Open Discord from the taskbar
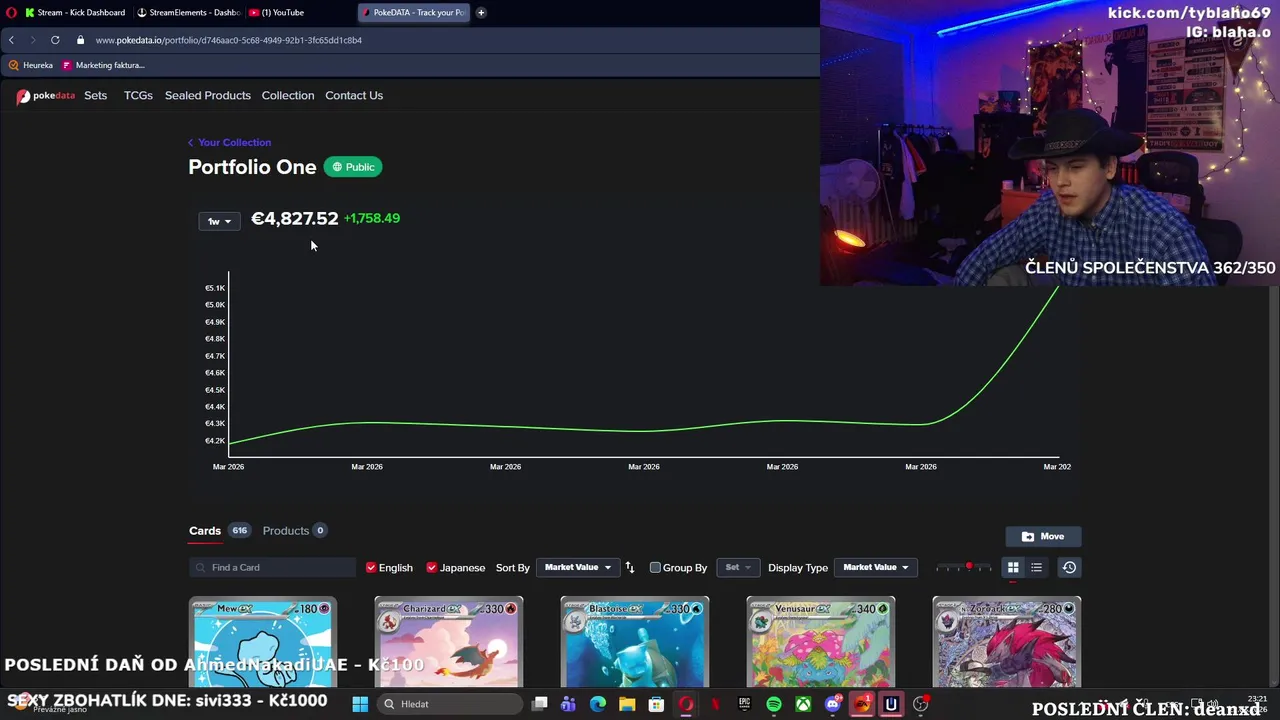 (832, 704)
